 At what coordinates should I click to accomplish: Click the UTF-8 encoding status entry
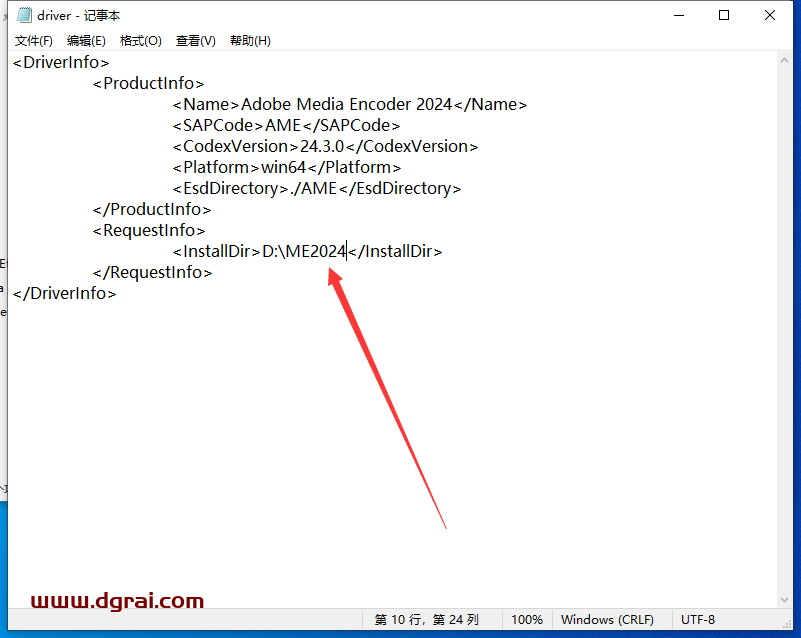(698, 620)
